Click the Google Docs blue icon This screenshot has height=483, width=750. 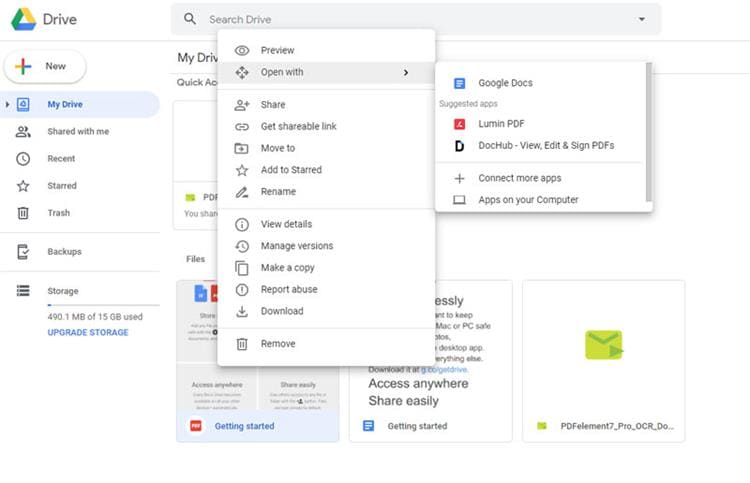[459, 84]
